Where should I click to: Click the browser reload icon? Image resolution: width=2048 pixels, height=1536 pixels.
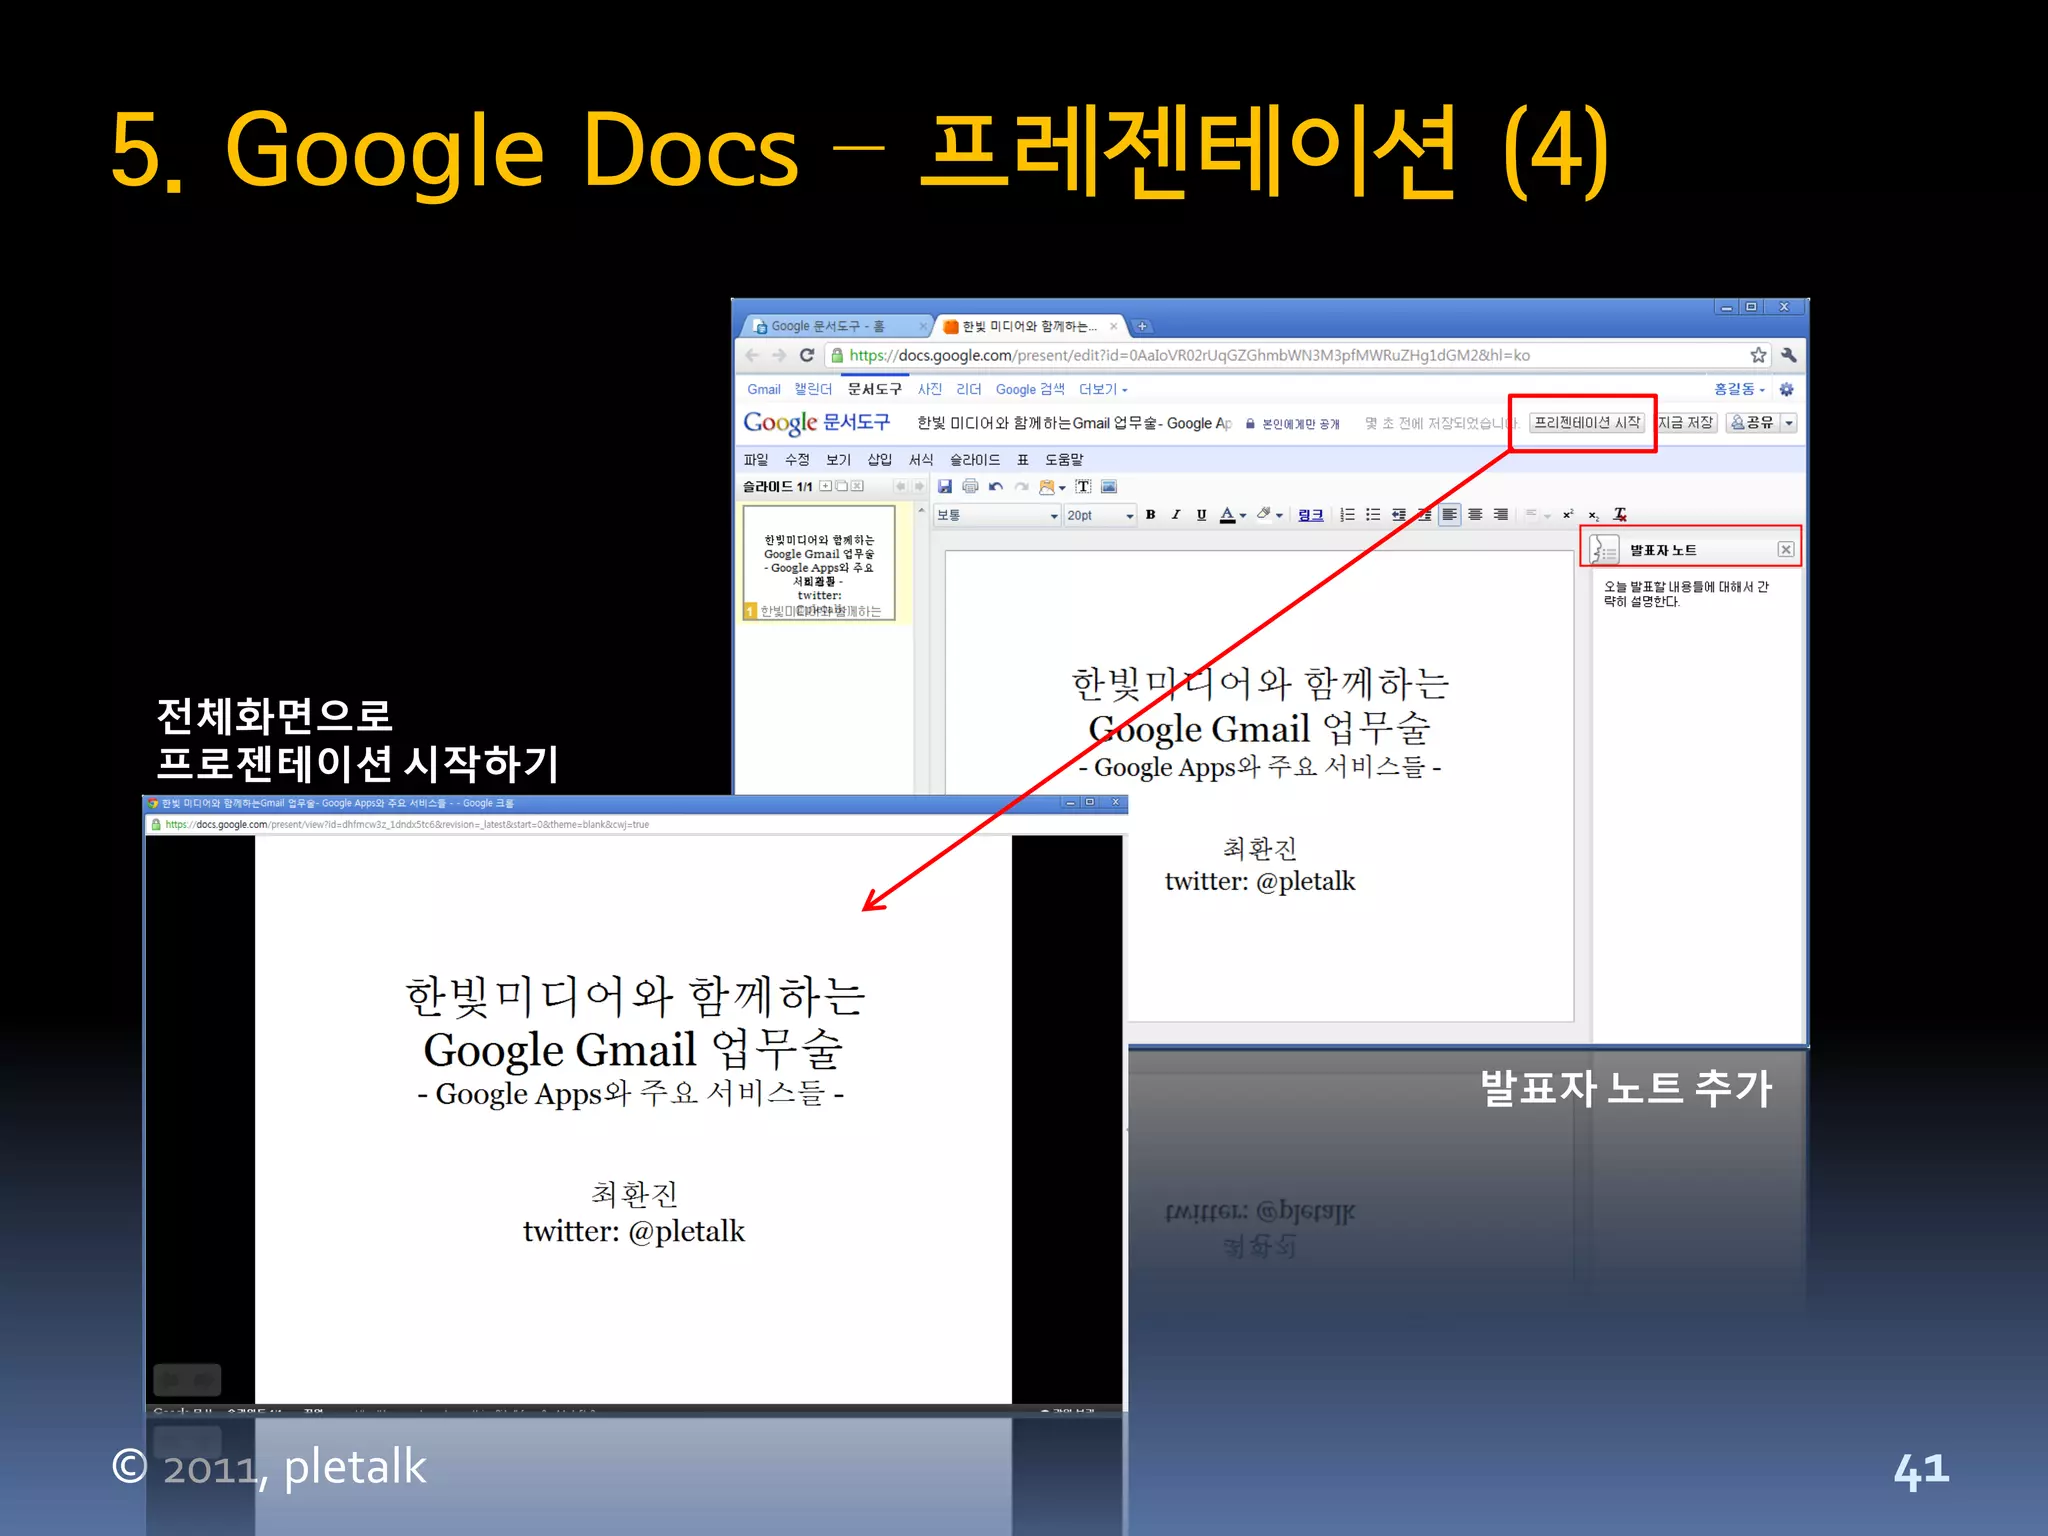point(807,356)
